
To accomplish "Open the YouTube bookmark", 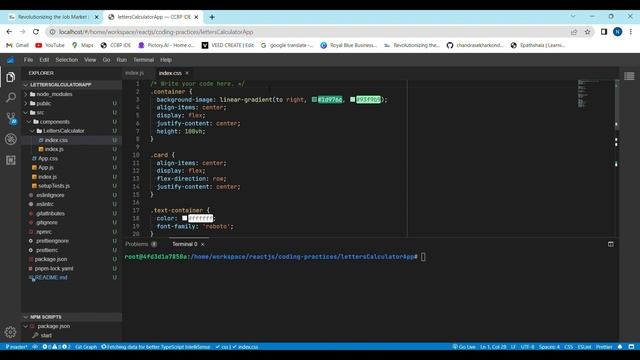I will tap(50, 45).
